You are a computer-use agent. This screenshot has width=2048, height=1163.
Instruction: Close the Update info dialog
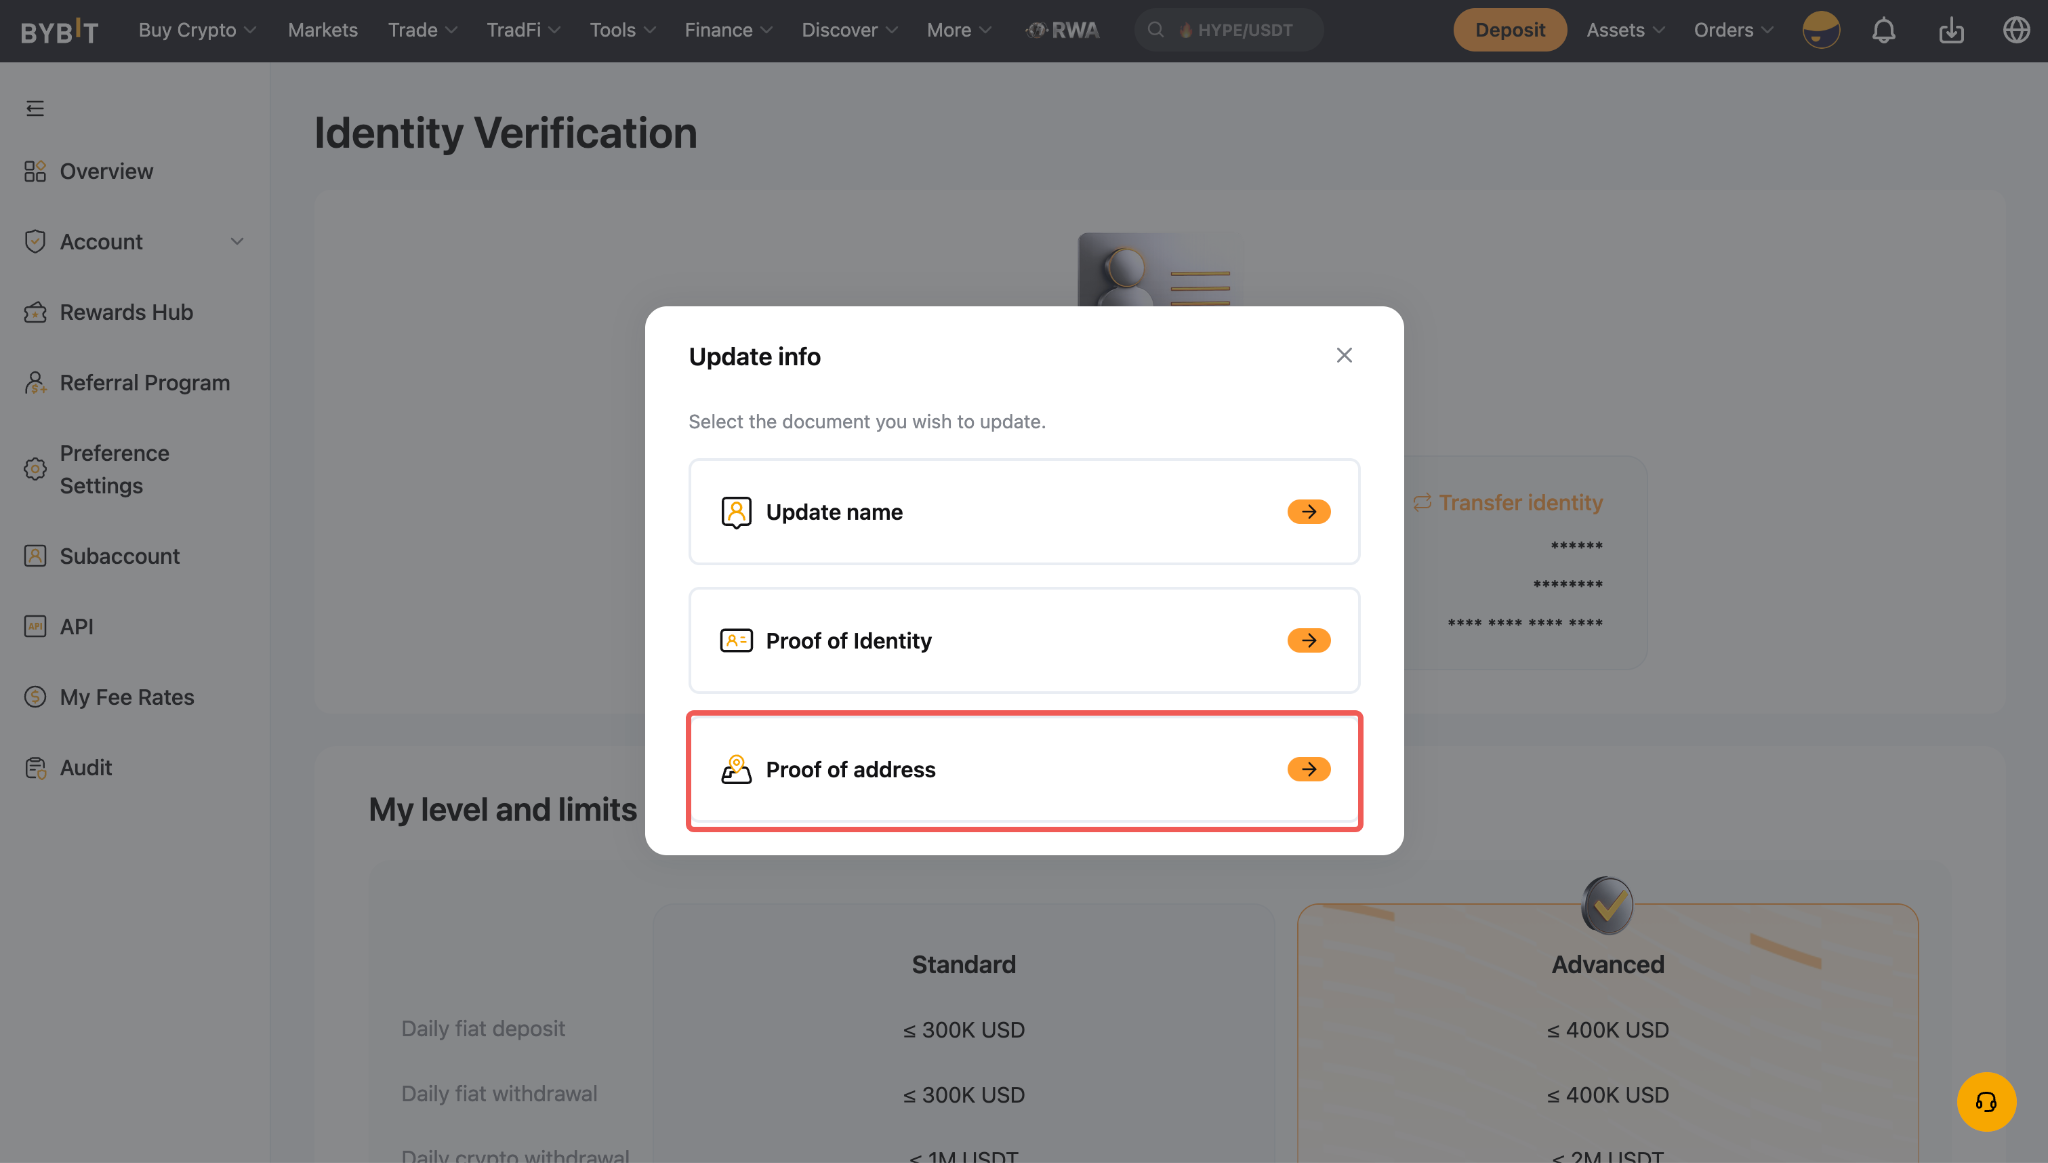1344,355
